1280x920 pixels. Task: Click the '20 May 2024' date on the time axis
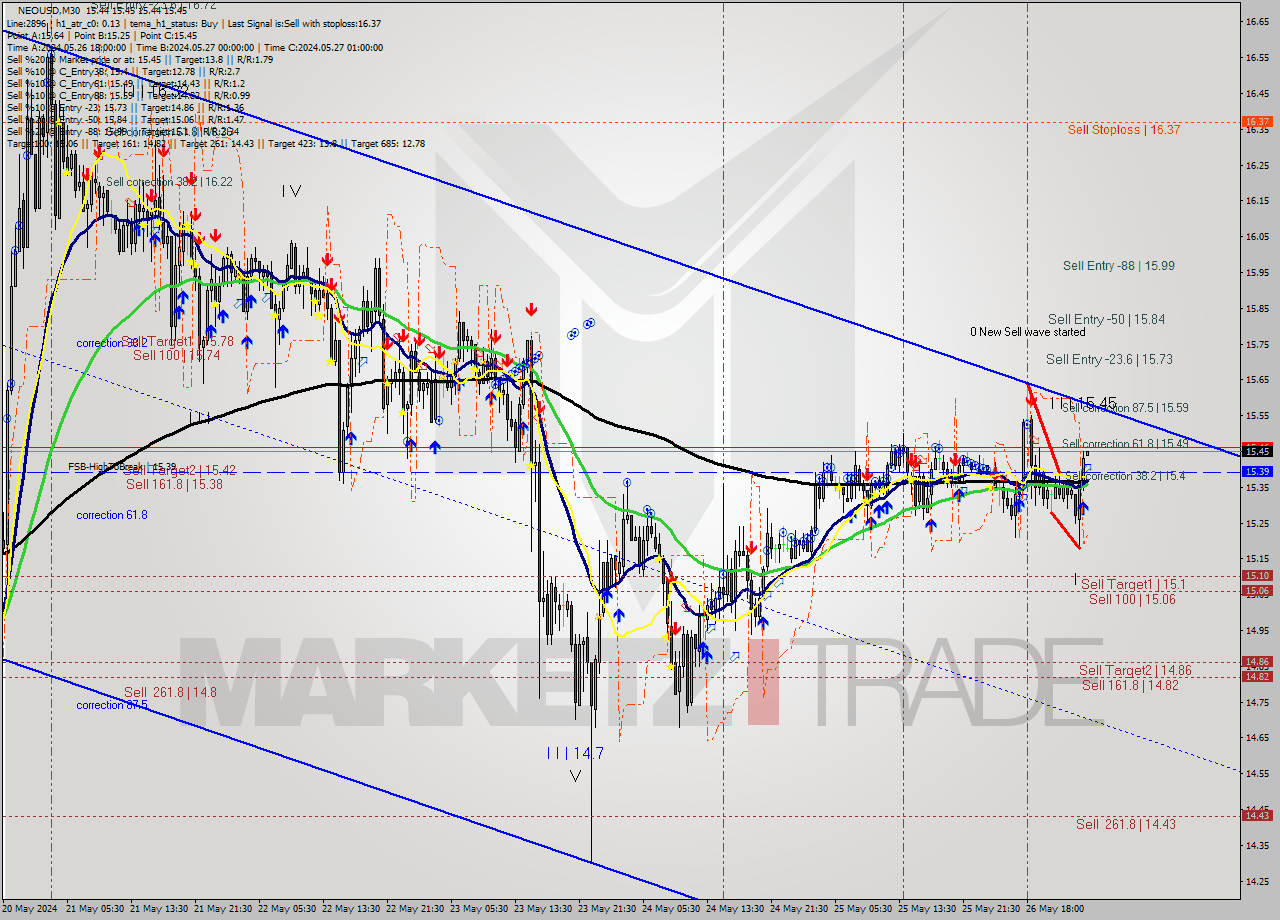[x=31, y=909]
